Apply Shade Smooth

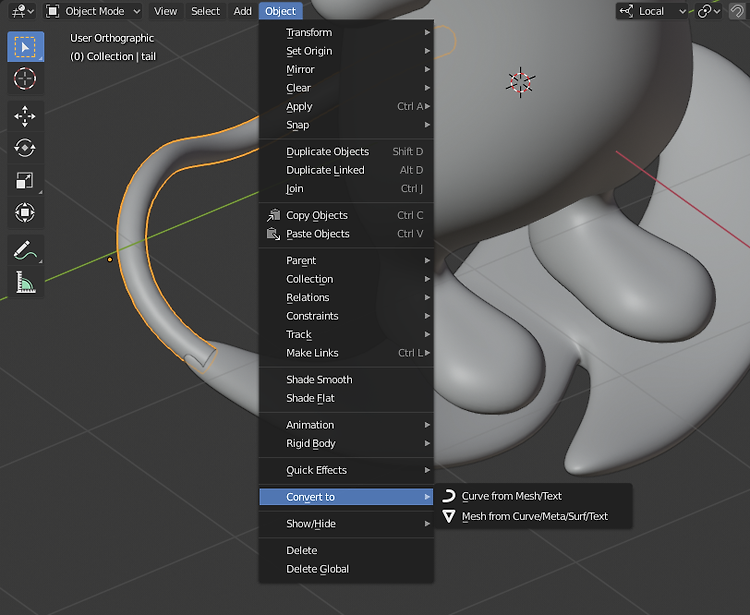346,380
